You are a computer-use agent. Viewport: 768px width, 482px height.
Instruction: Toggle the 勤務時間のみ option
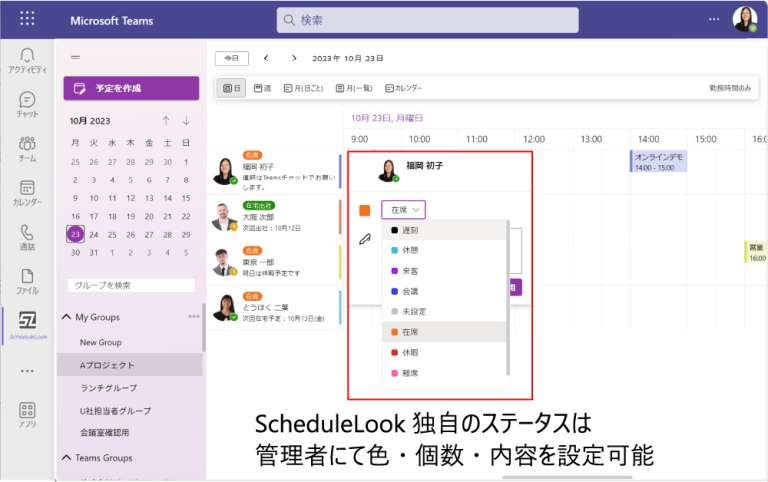pos(730,88)
